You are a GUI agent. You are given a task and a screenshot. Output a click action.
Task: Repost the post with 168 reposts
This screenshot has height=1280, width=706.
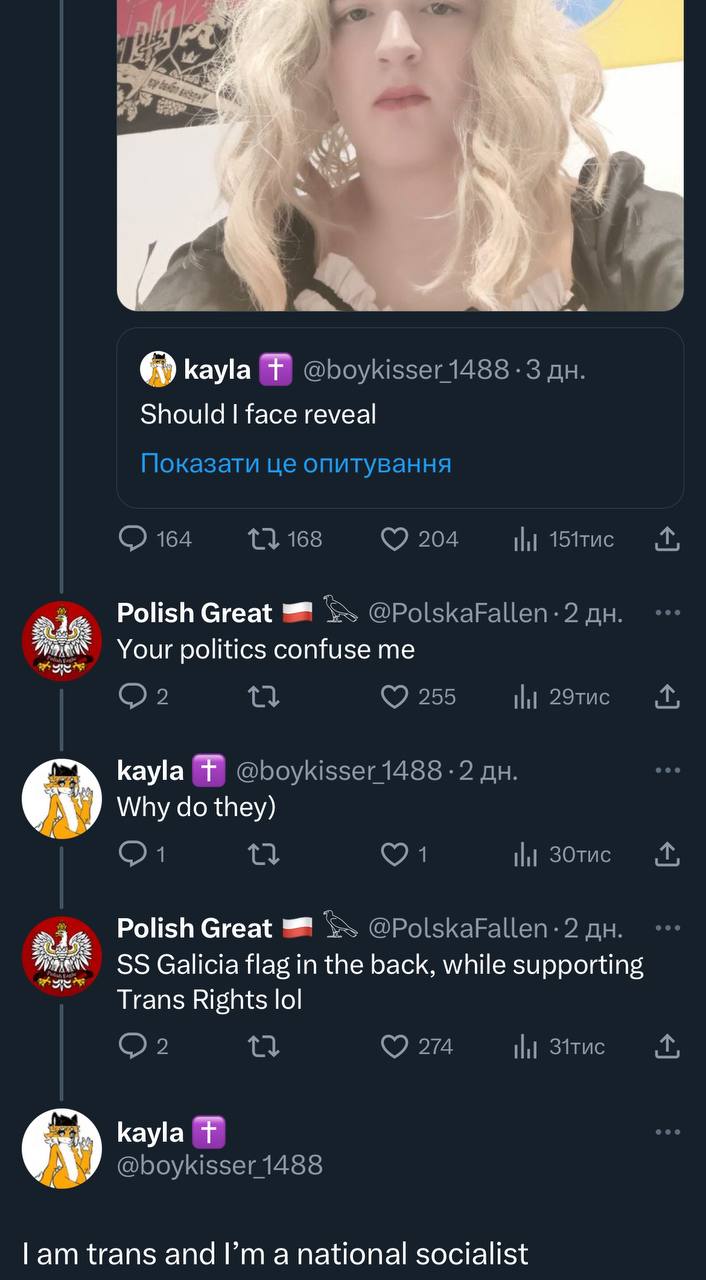click(x=262, y=540)
